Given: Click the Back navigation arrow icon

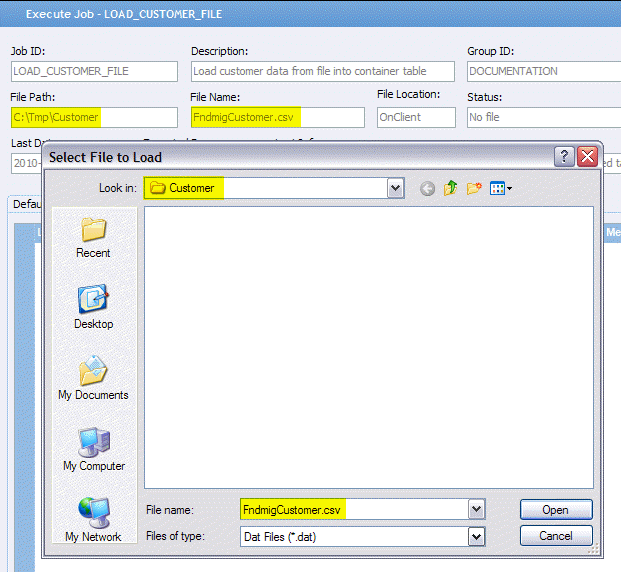Looking at the screenshot, I should pos(428,188).
